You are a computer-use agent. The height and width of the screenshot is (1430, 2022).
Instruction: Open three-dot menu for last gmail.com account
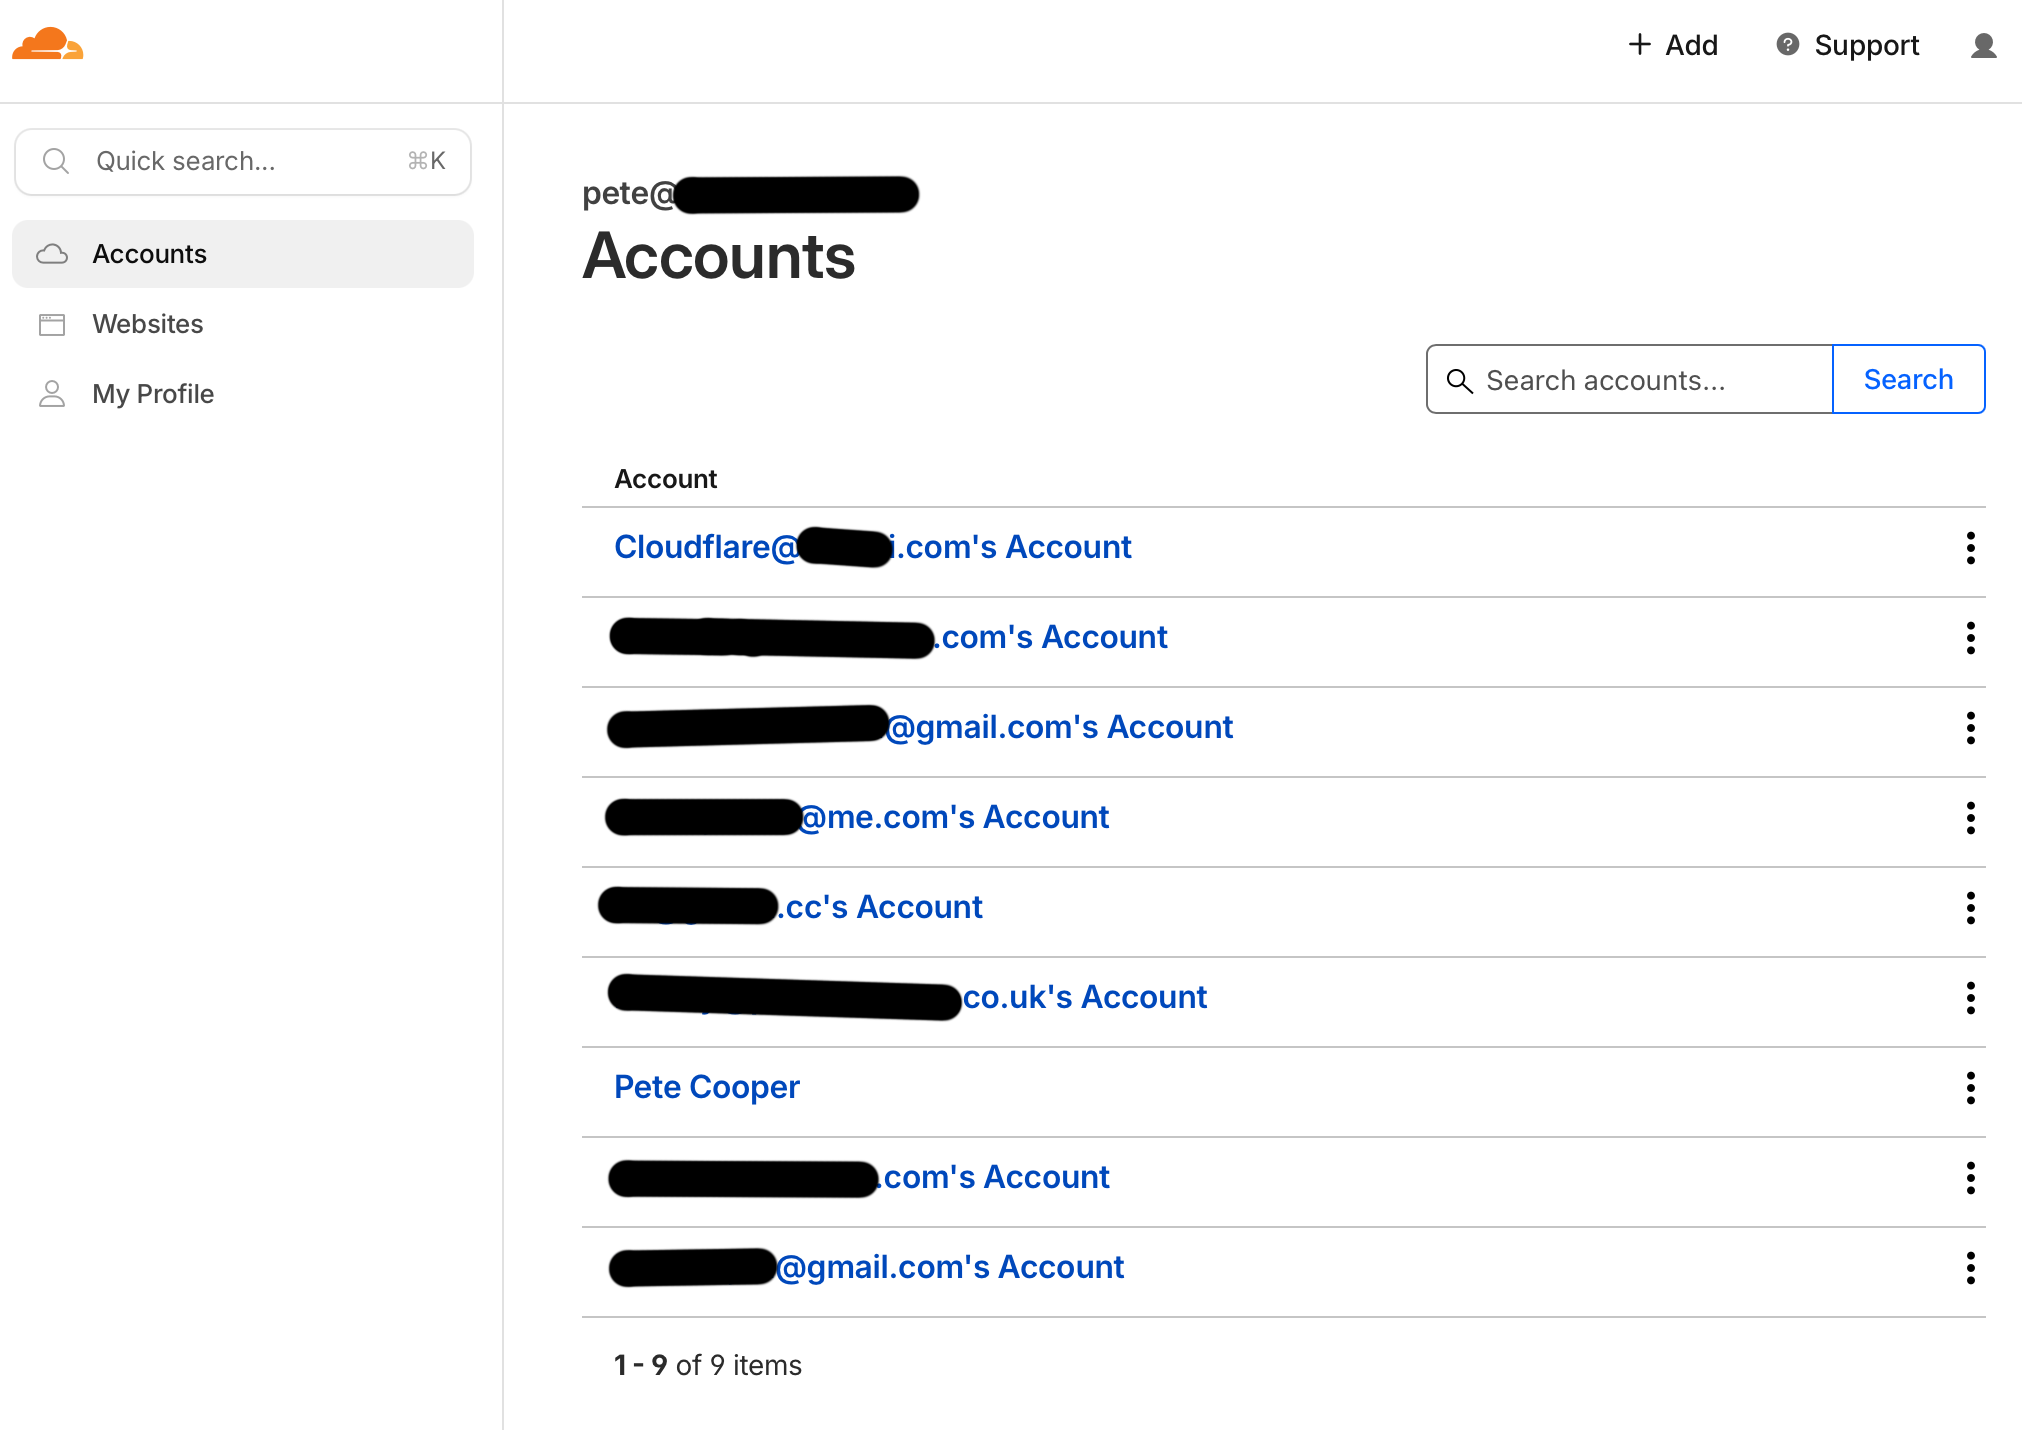pos(1970,1267)
